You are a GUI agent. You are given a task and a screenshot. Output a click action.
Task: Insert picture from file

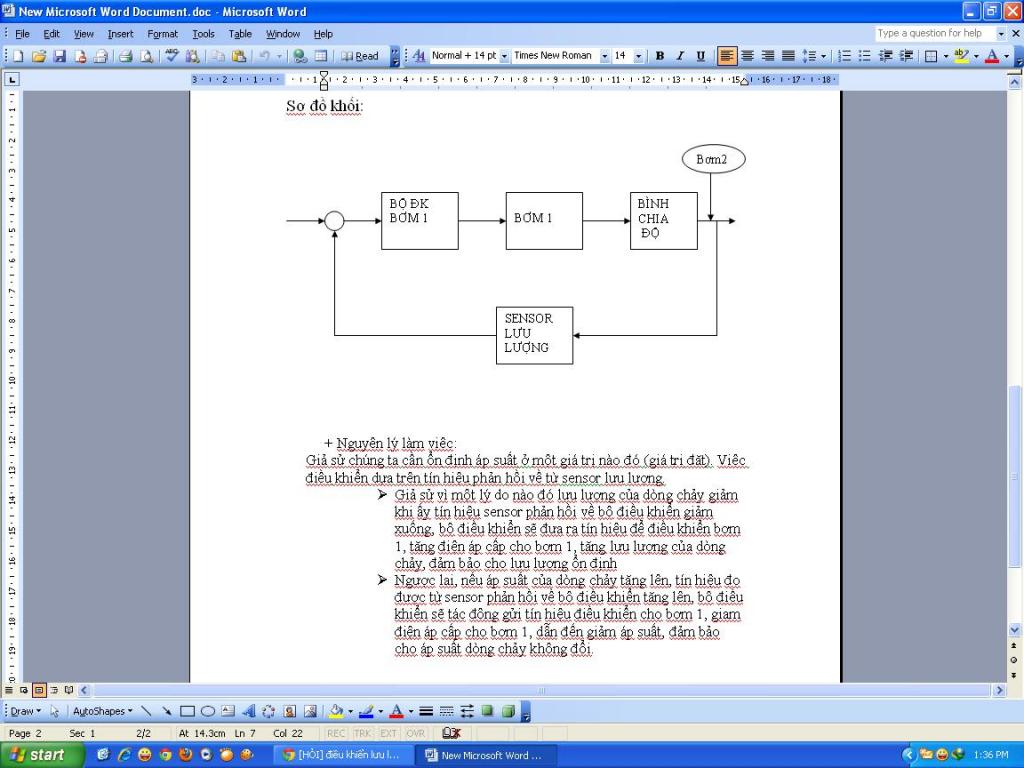point(310,711)
